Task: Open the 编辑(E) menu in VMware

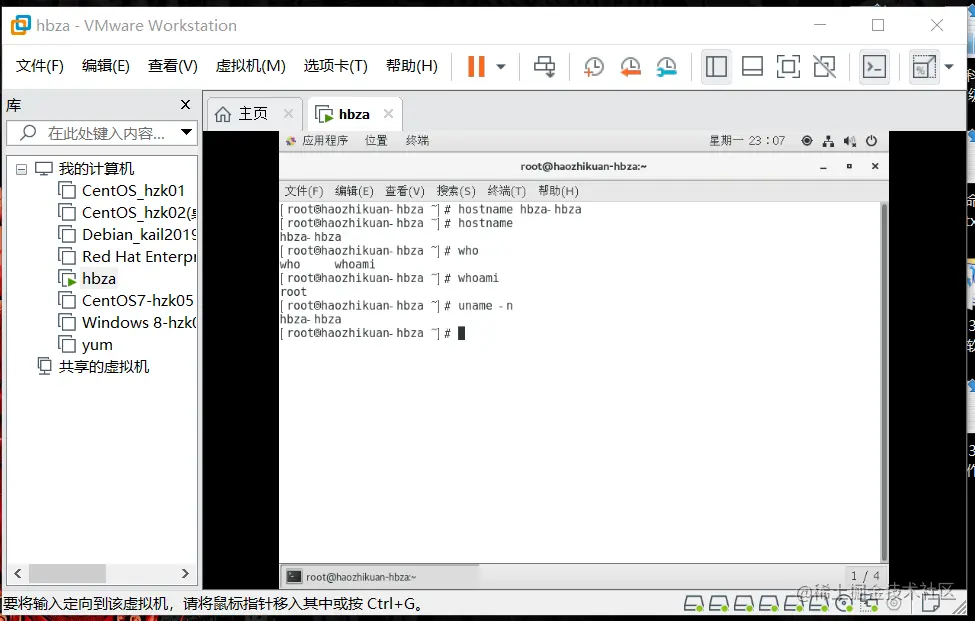Action: coord(106,66)
